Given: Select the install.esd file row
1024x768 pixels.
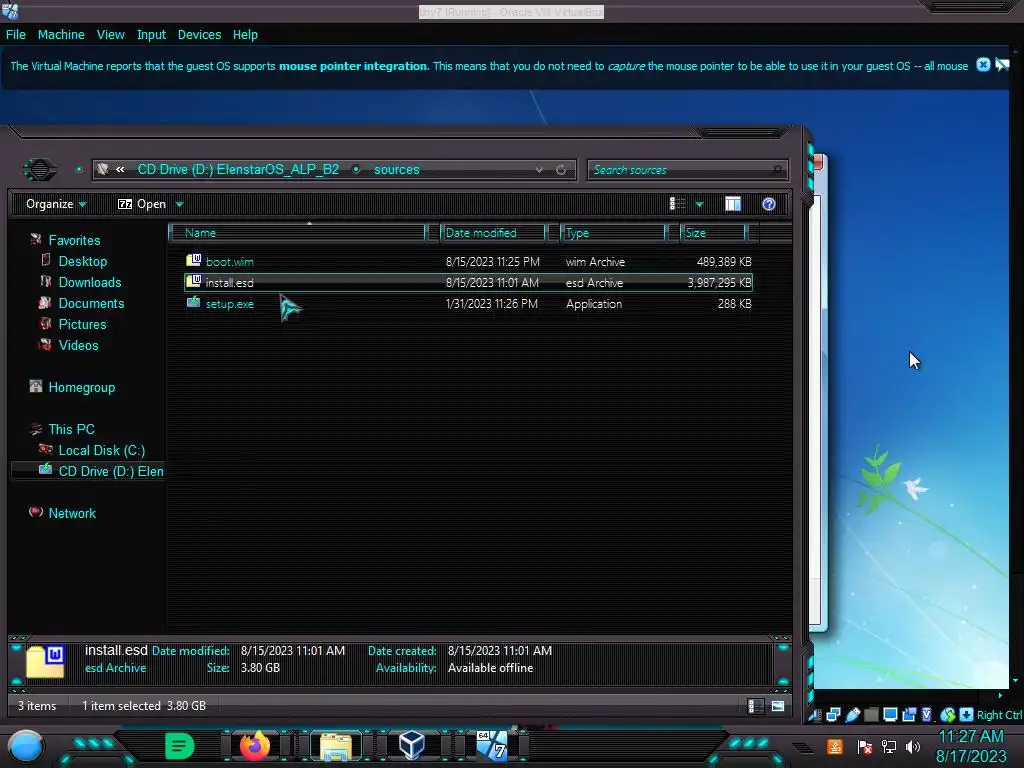Looking at the screenshot, I should [468, 283].
